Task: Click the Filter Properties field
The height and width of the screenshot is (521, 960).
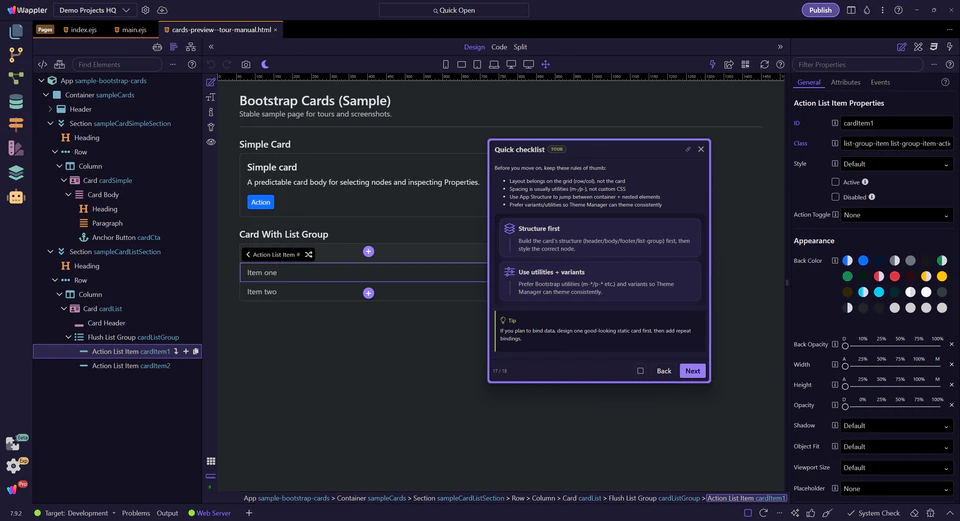Action: [857, 64]
